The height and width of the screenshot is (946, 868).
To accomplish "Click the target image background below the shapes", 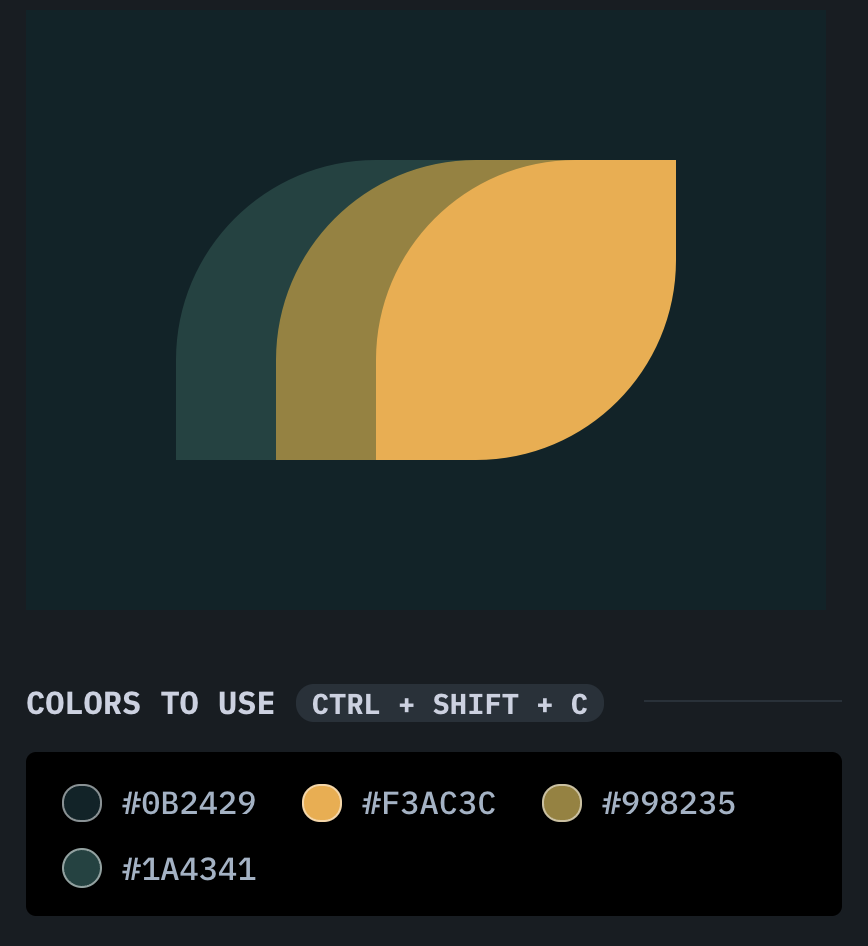I will point(426,535).
